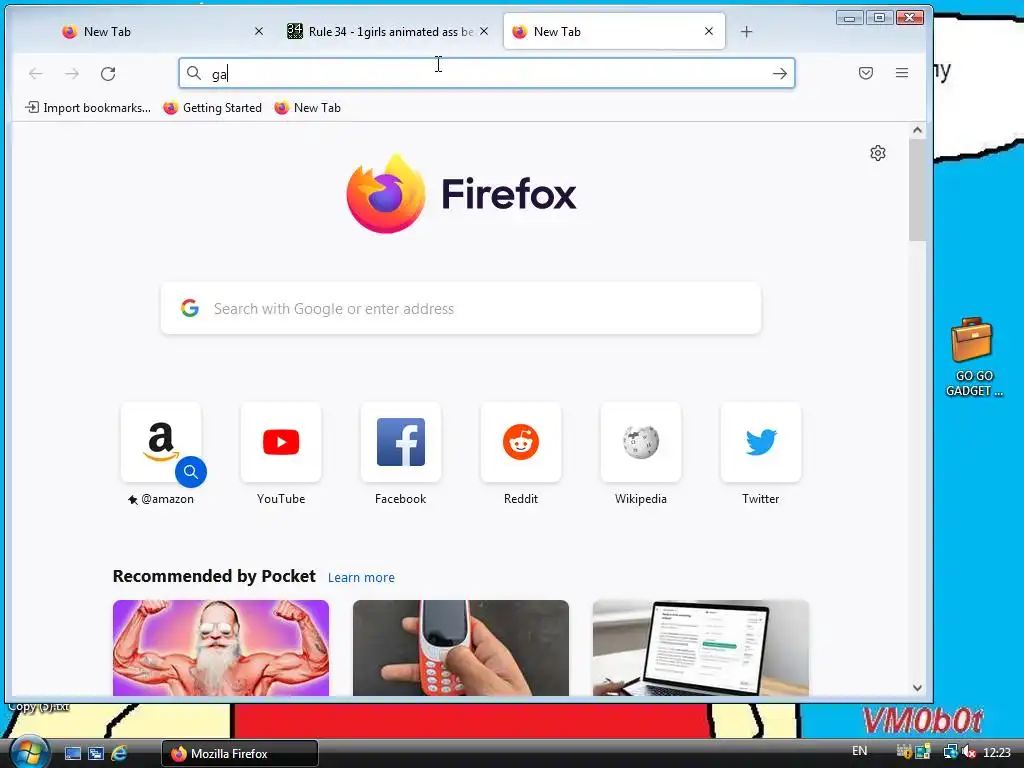The height and width of the screenshot is (768, 1024).
Task: Click the Show Desktop quick launch icon
Action: [x=72, y=753]
